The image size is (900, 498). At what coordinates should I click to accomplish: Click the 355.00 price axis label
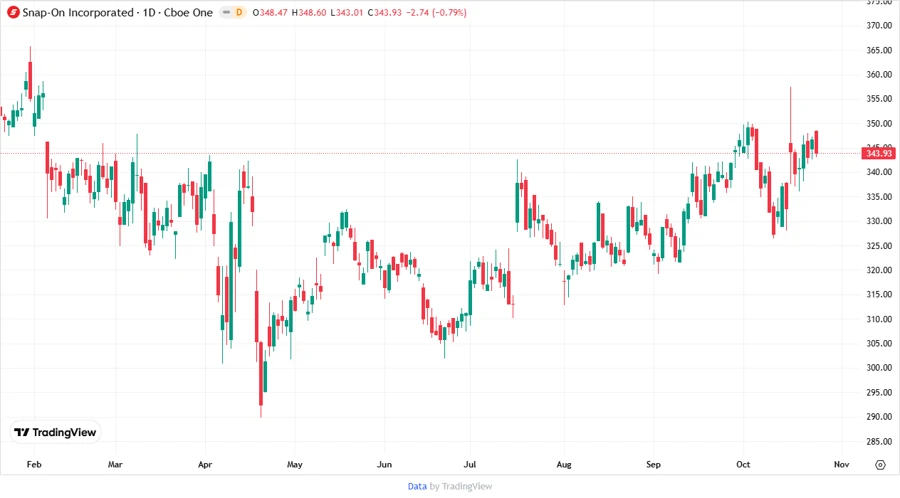point(879,99)
